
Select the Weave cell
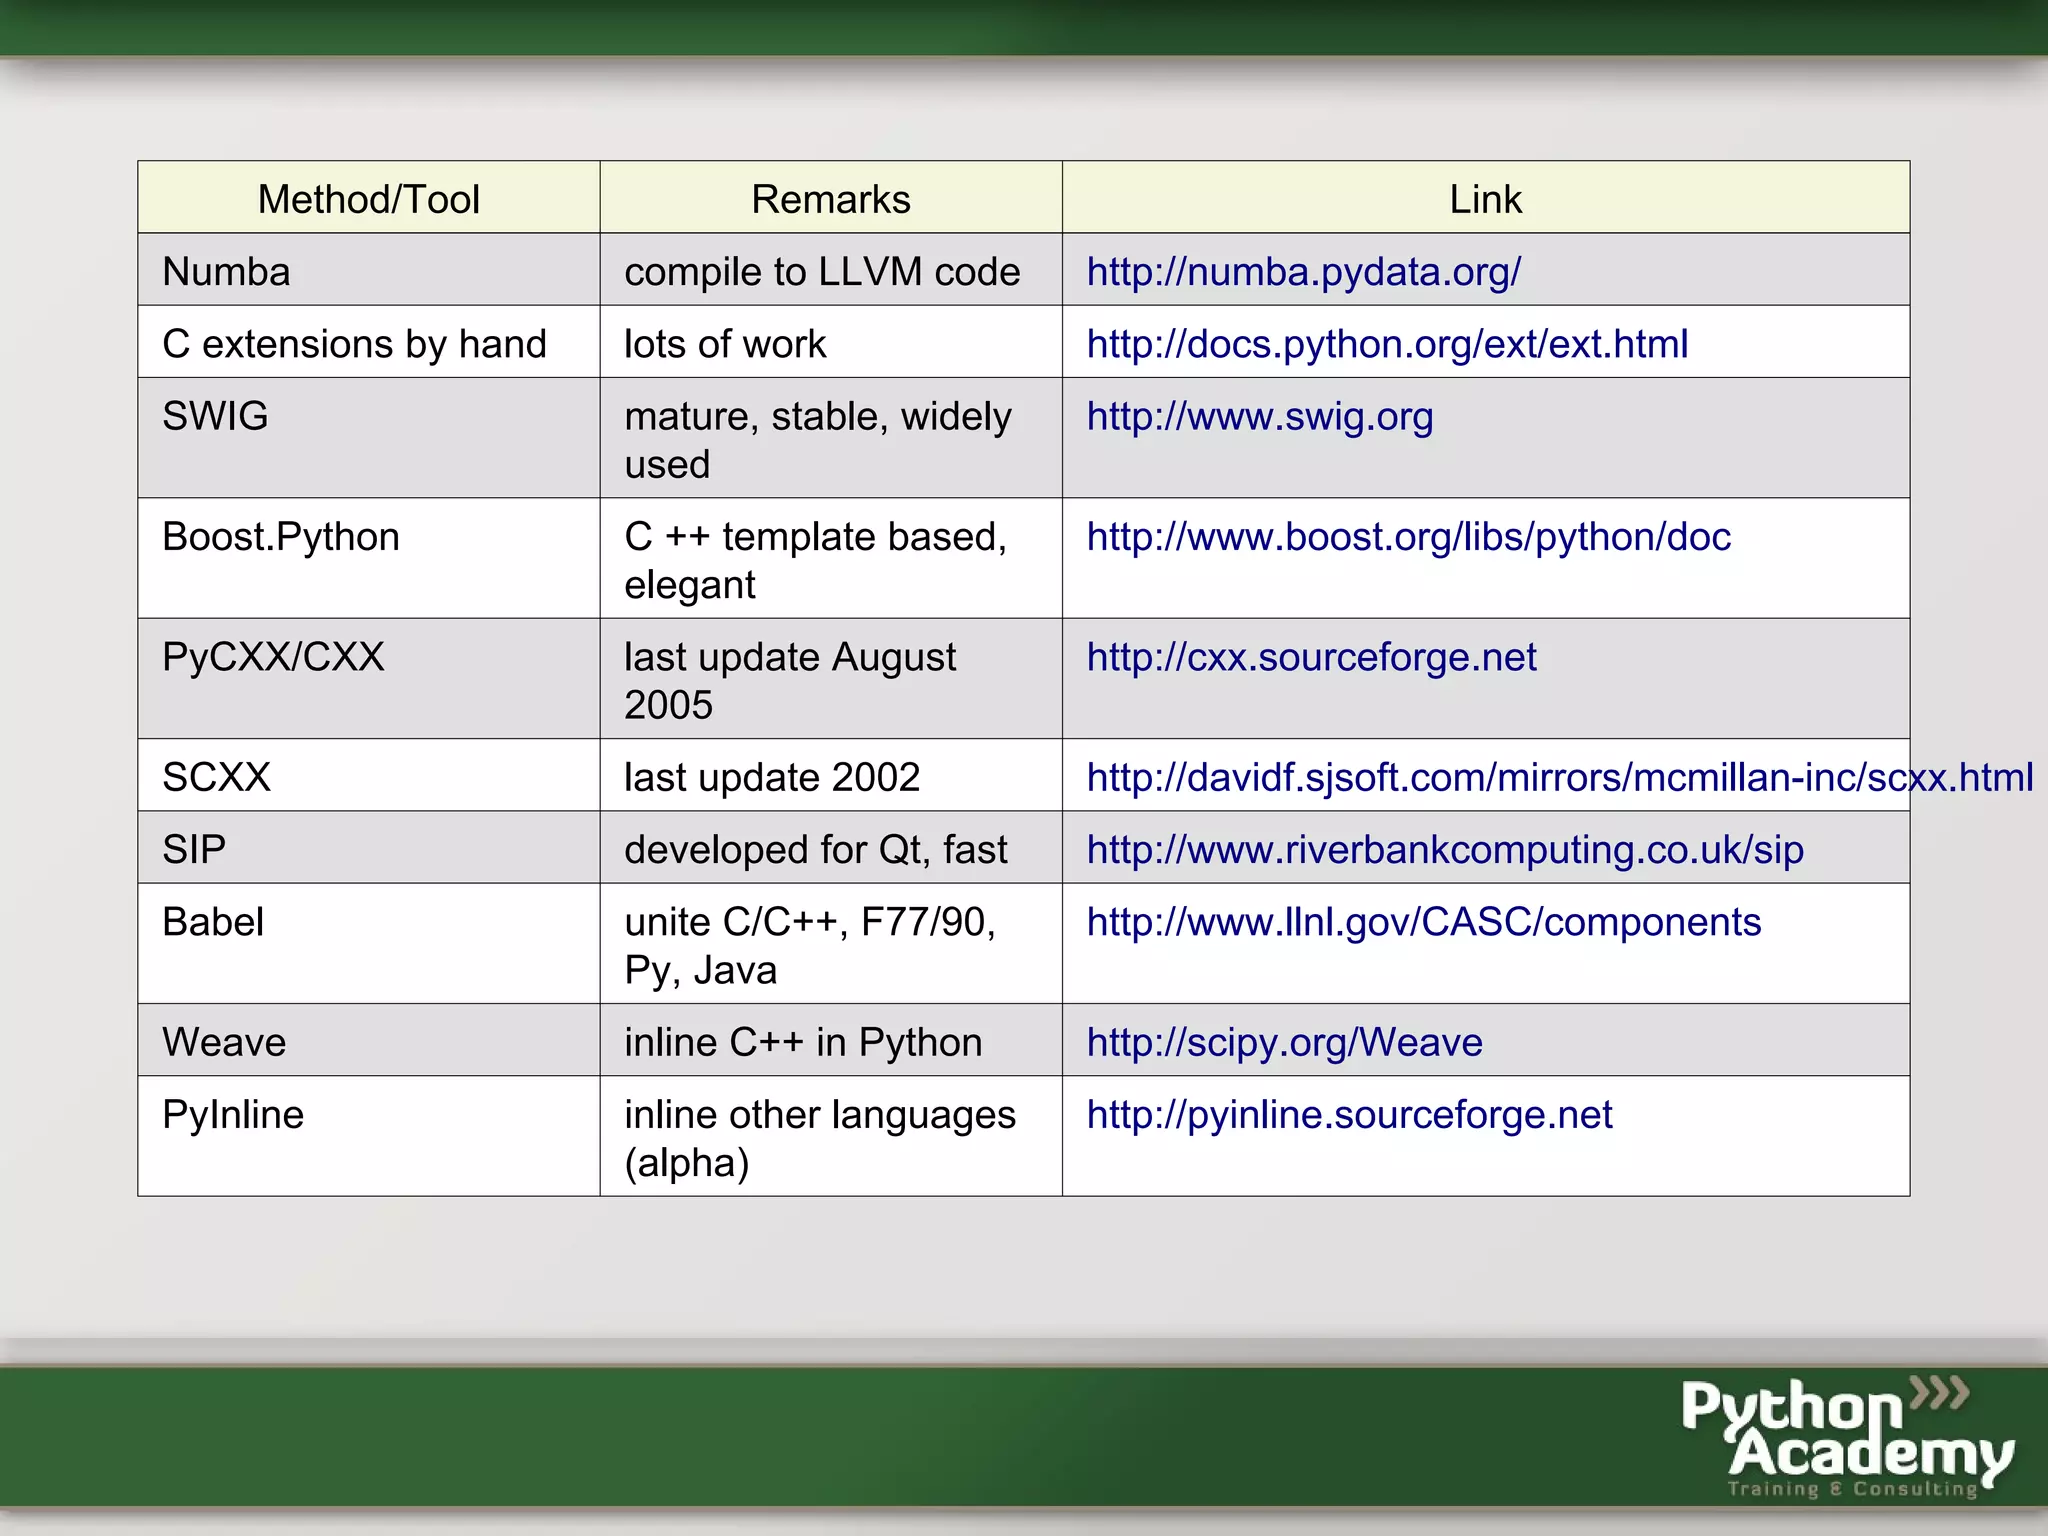[369, 1040]
